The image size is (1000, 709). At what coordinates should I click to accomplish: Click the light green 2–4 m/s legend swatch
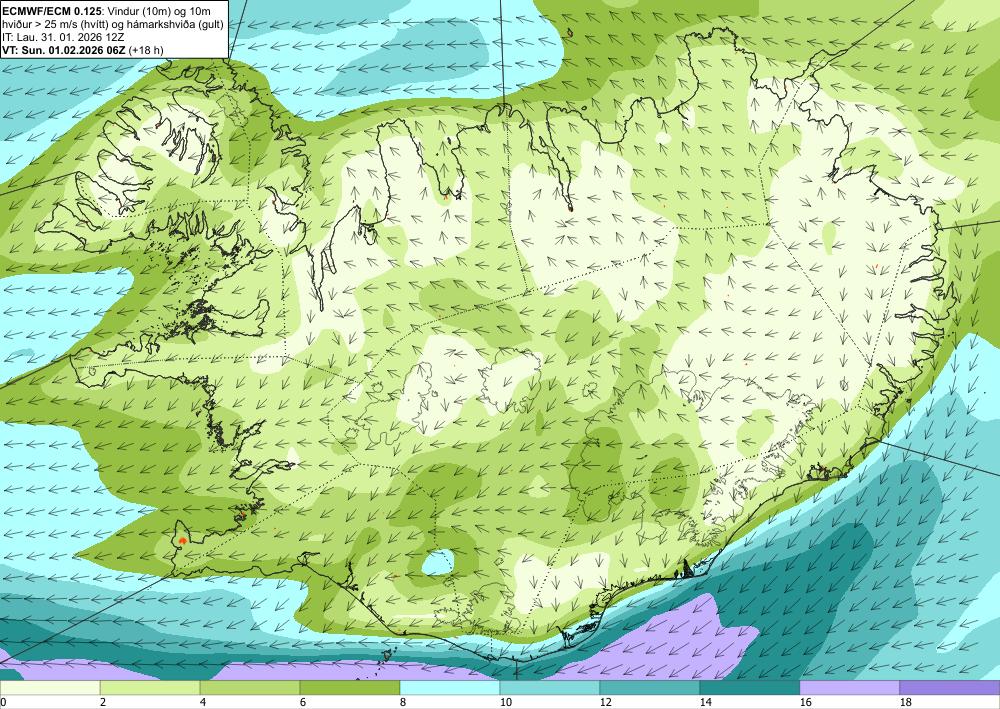coord(150,688)
